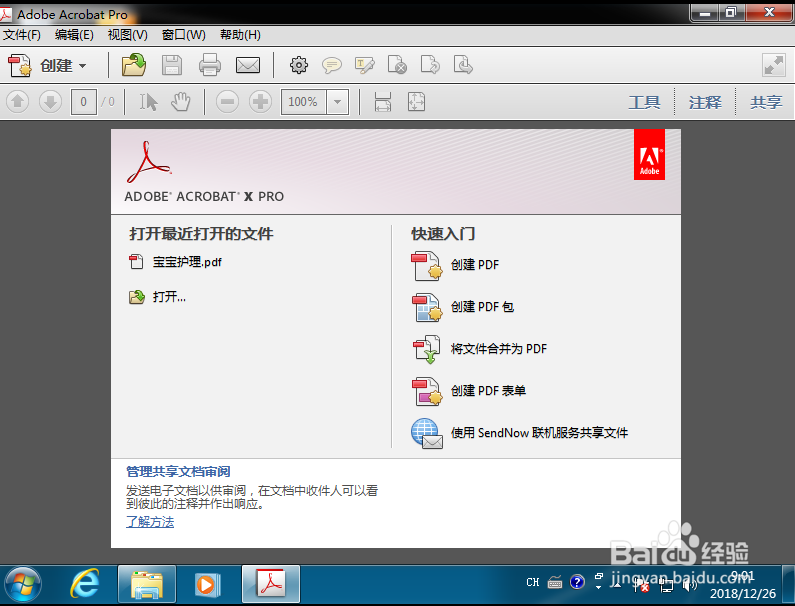795x606 pixels.
Task: Click the rotate page icon
Action: (x=430, y=65)
